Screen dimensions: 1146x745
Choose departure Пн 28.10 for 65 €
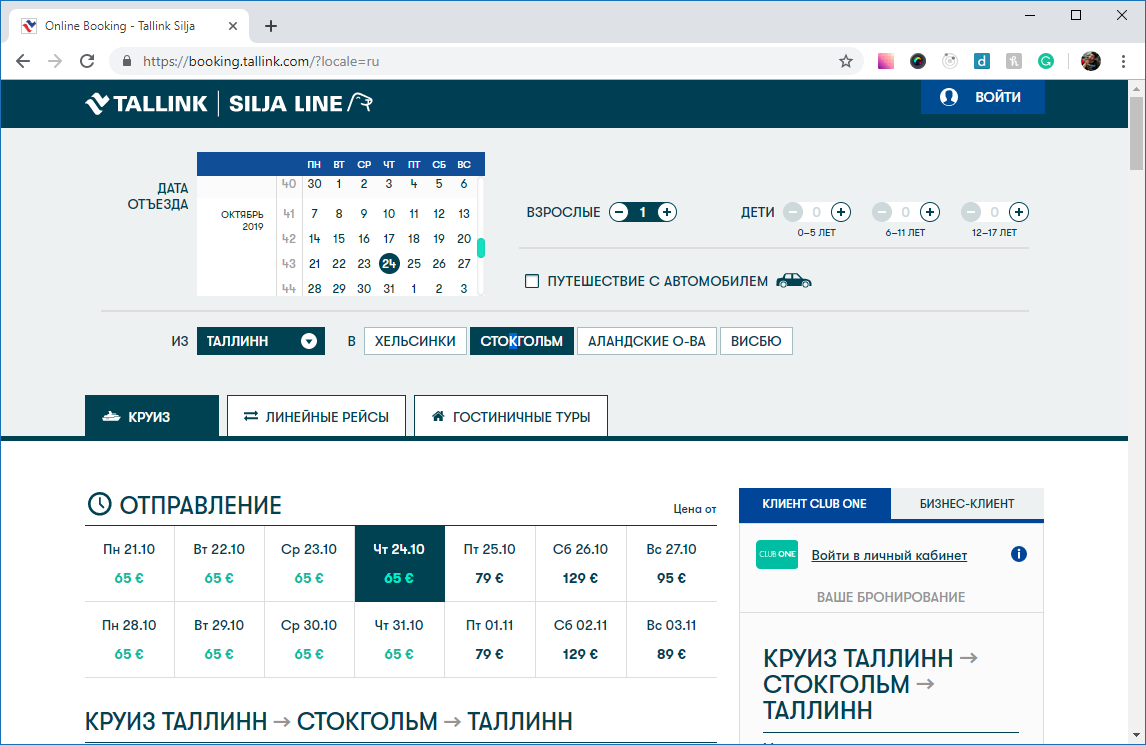[x=129, y=640]
